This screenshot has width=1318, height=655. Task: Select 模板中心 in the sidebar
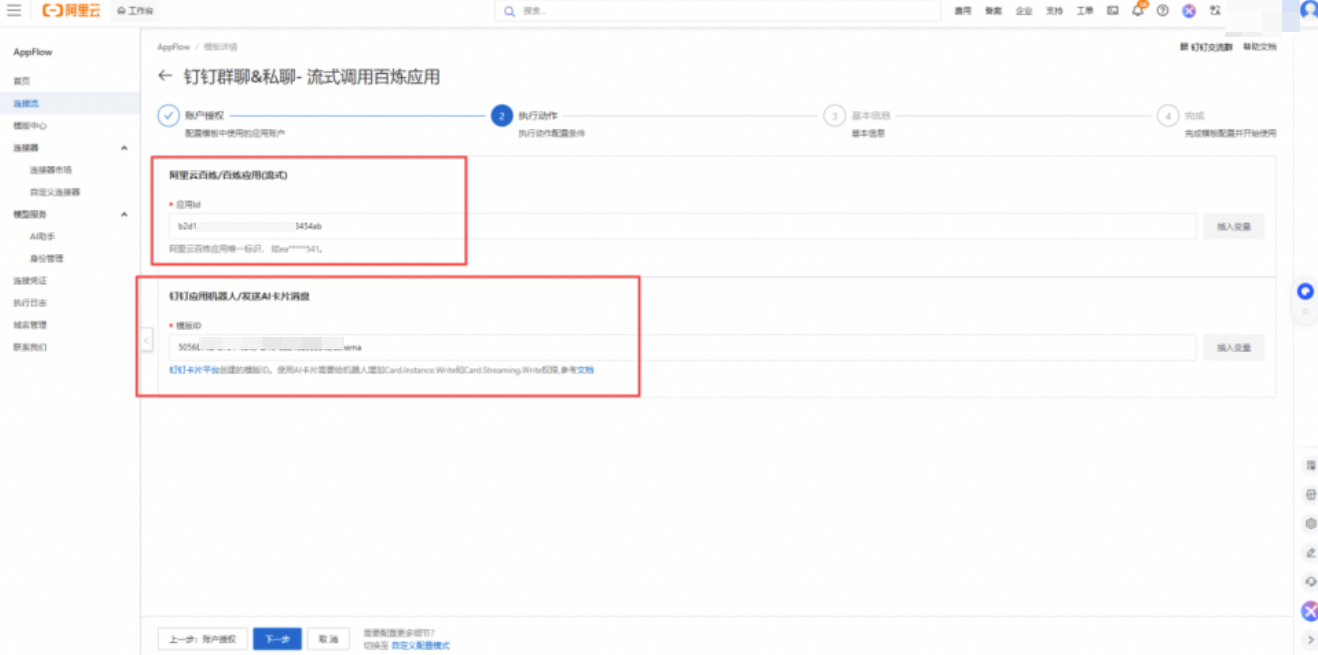[x=30, y=126]
